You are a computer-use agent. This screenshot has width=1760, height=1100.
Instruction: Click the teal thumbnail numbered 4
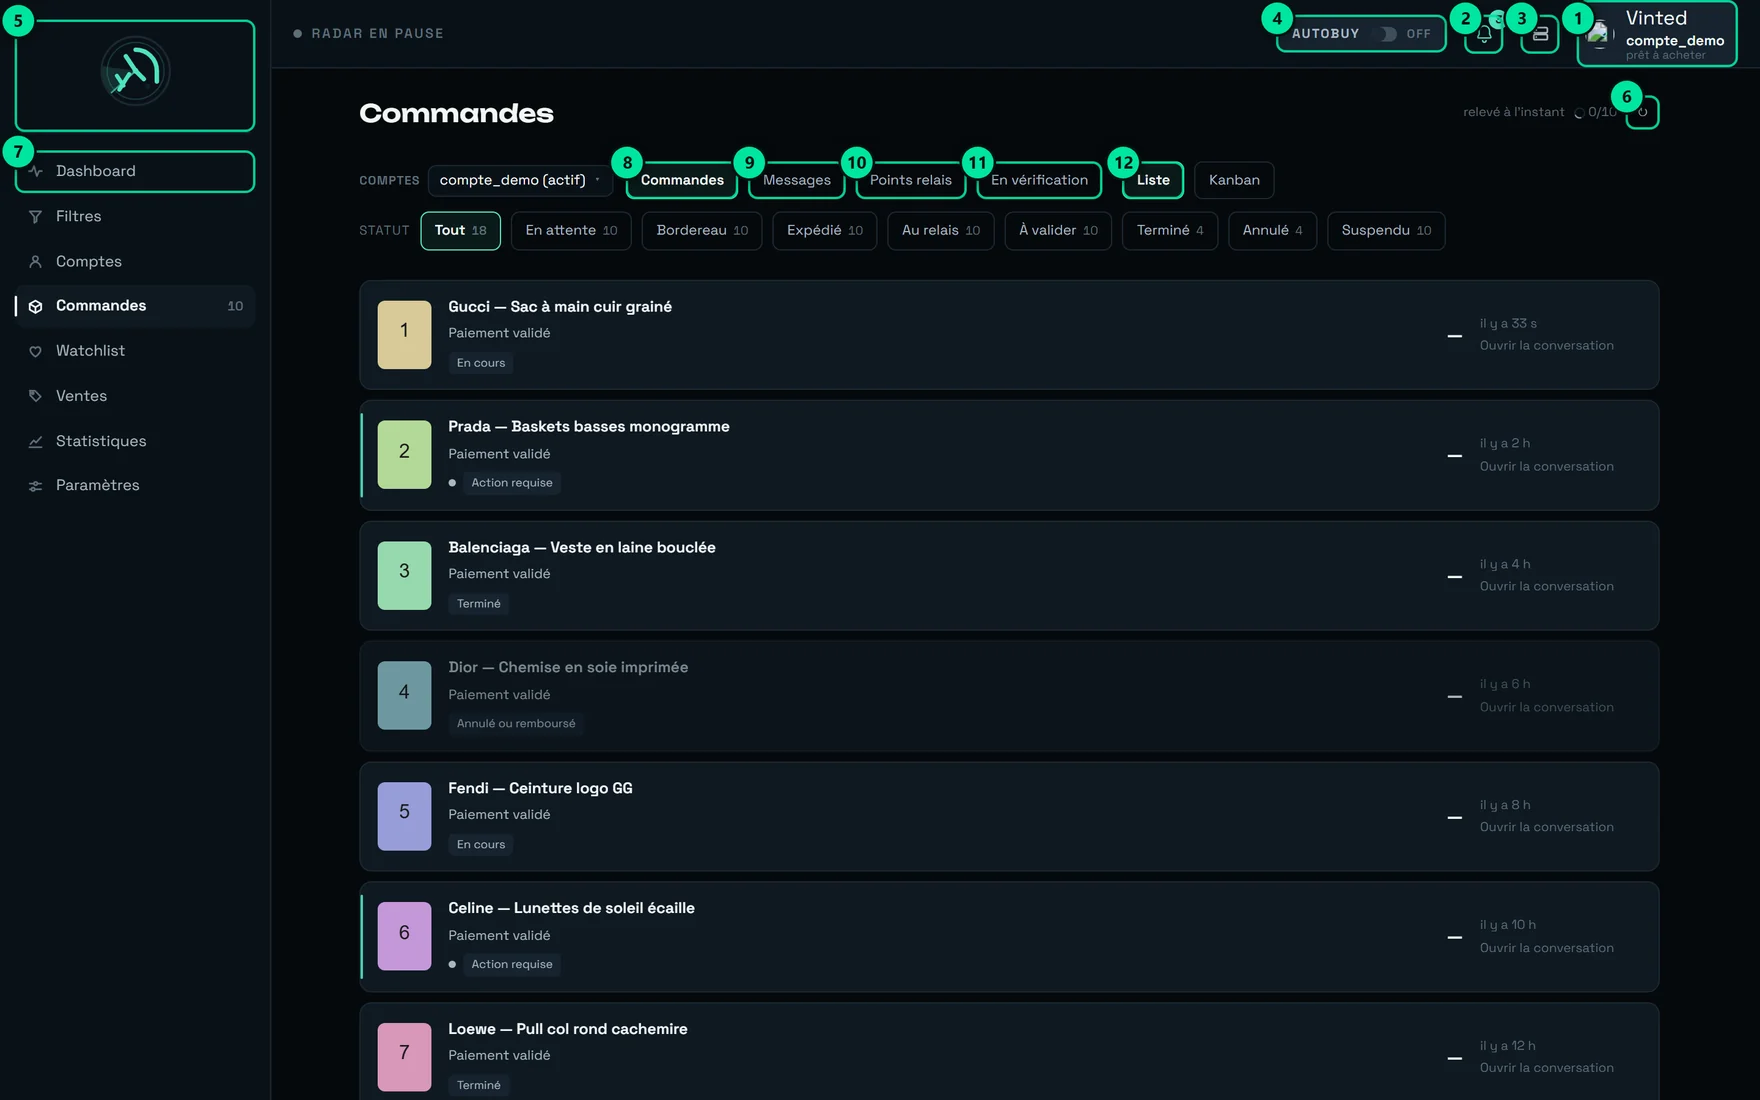[x=404, y=696]
